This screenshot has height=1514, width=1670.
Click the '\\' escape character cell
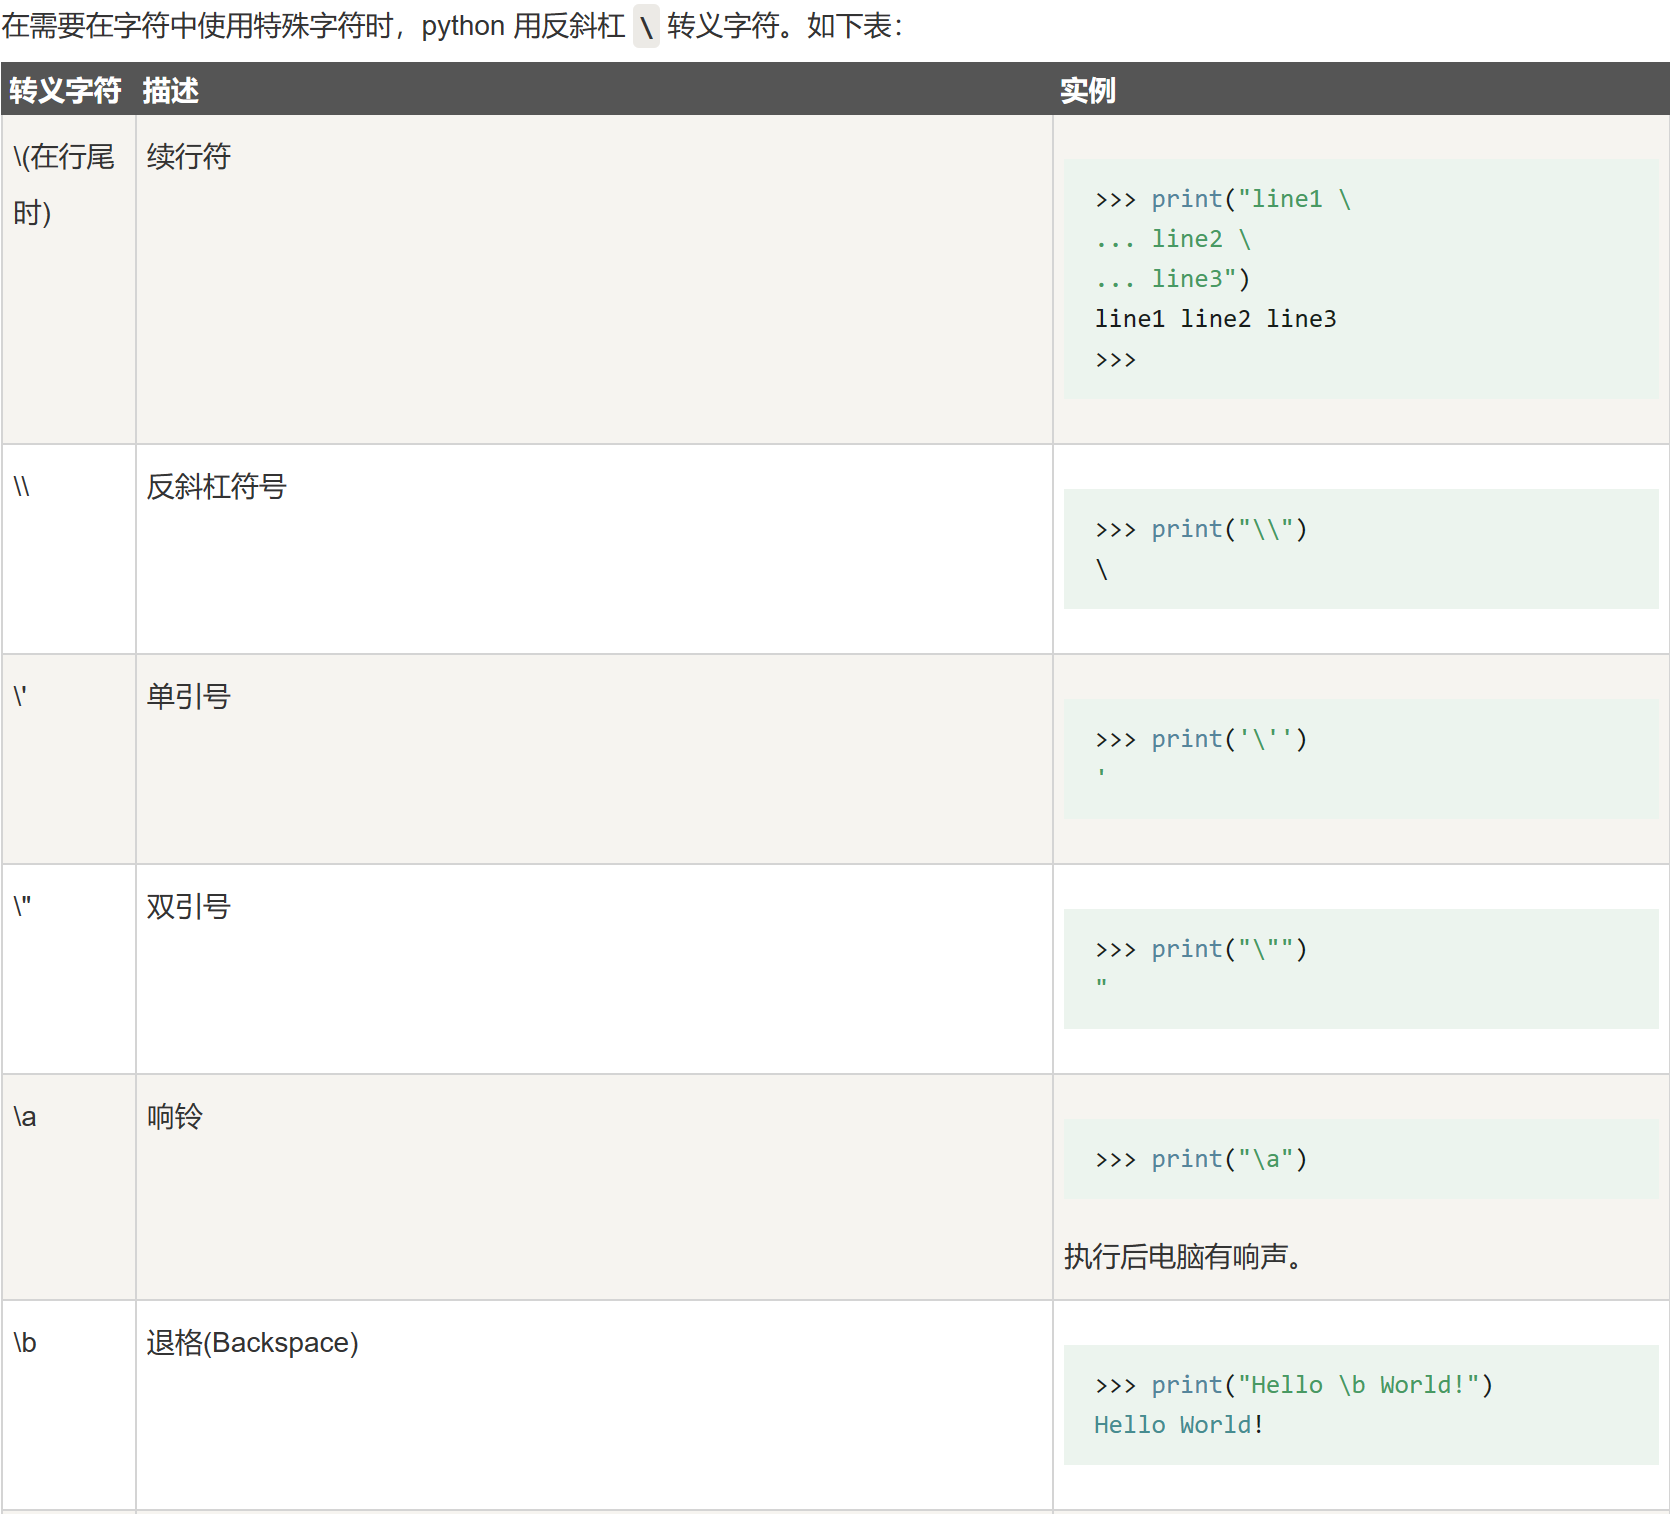[68, 549]
